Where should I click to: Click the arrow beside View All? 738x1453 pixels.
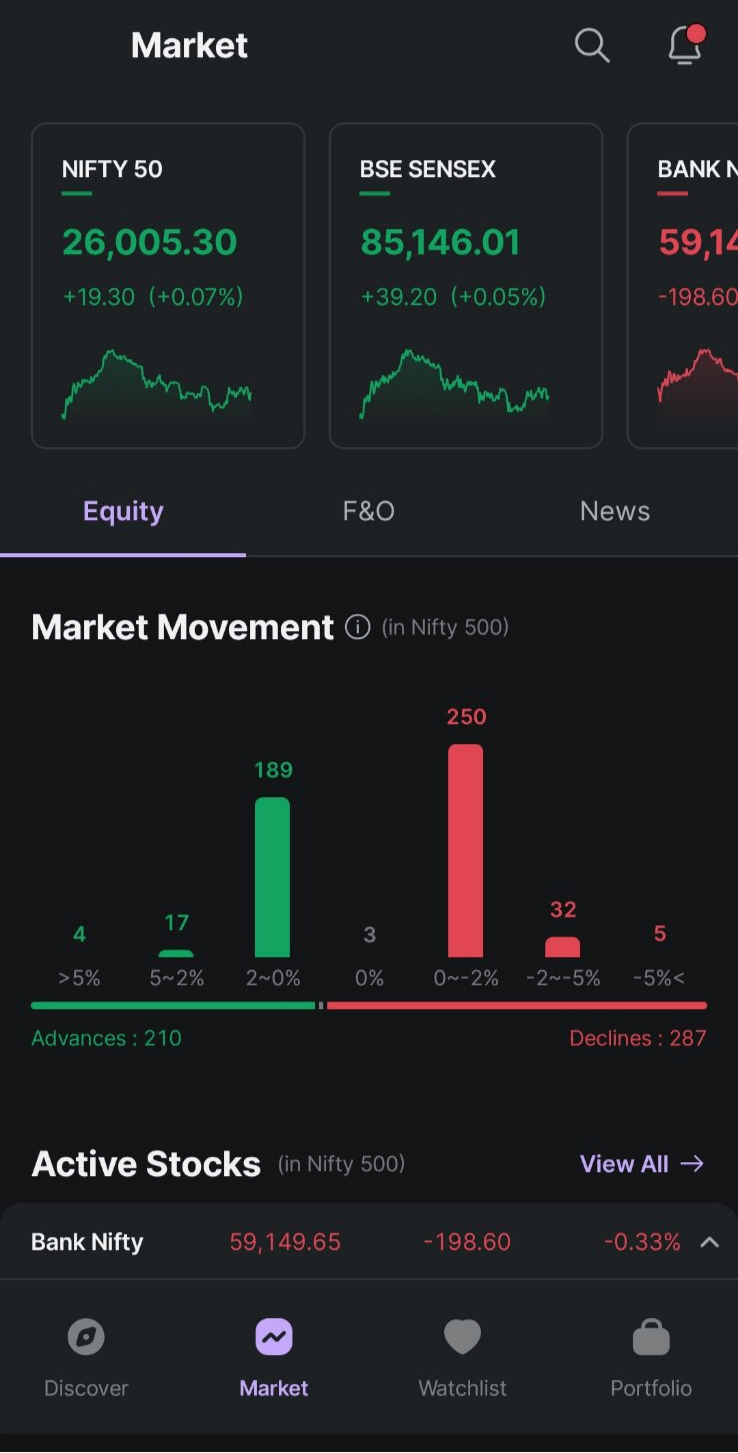692,1164
